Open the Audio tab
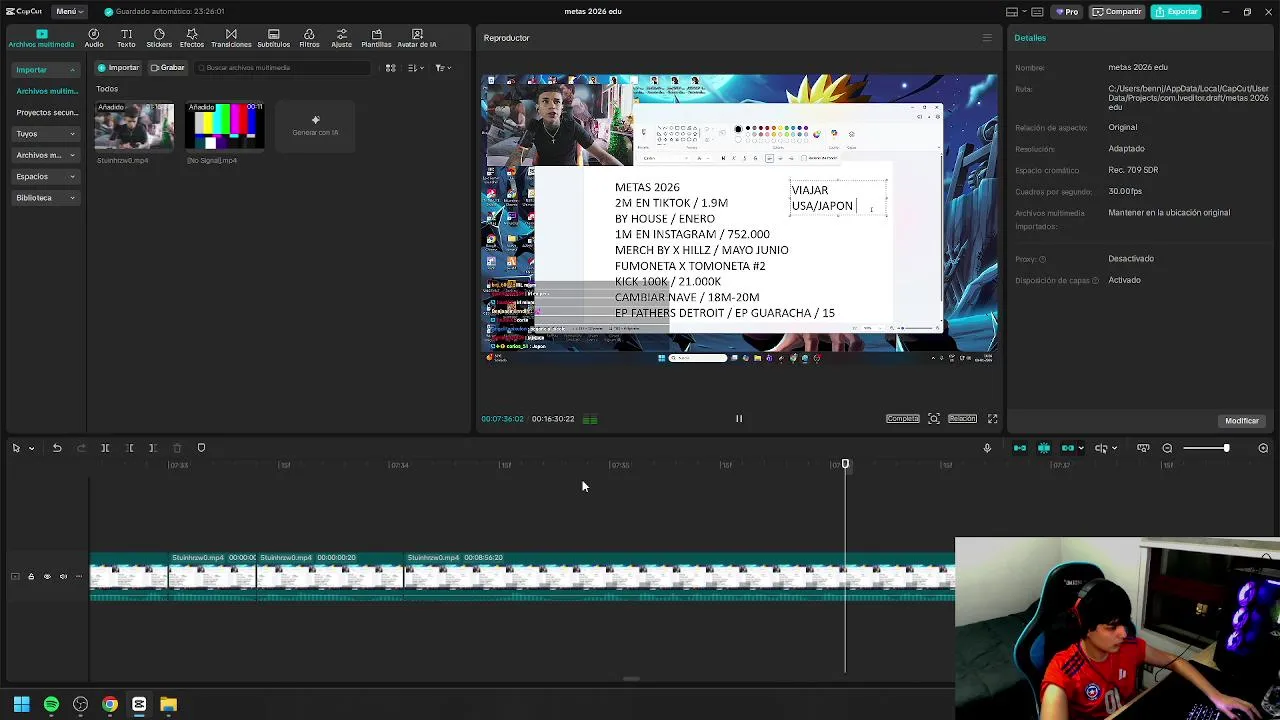The image size is (1280, 720). [94, 38]
